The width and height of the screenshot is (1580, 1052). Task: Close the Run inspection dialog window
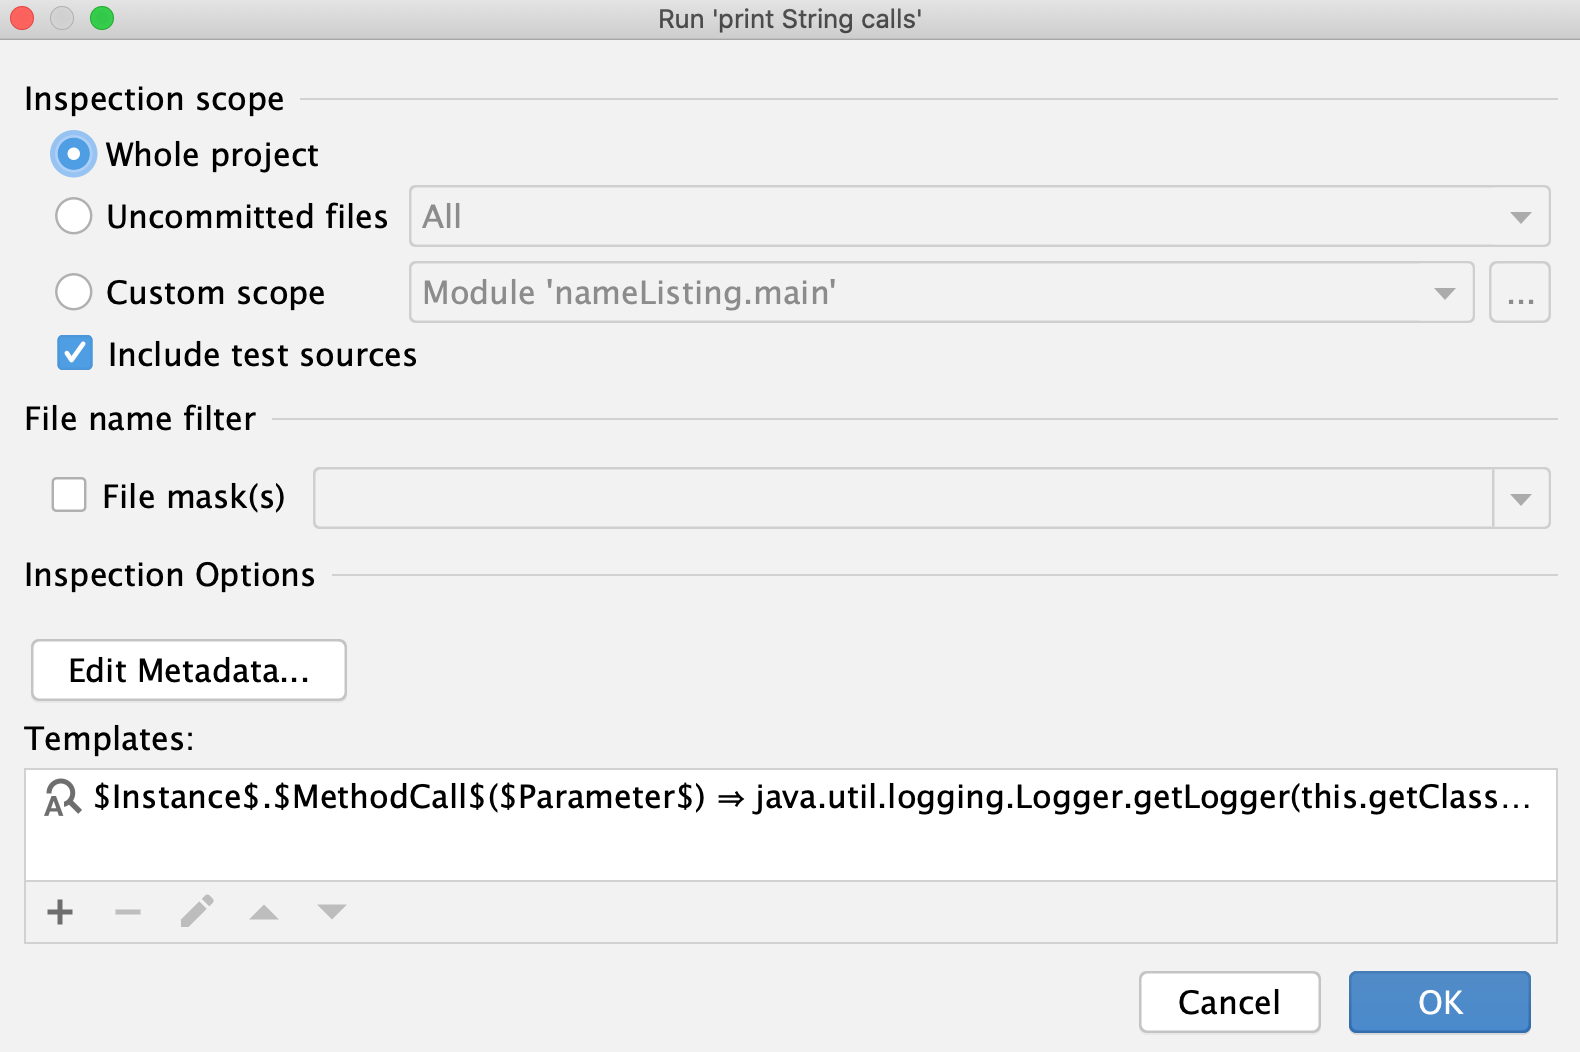(x=22, y=18)
